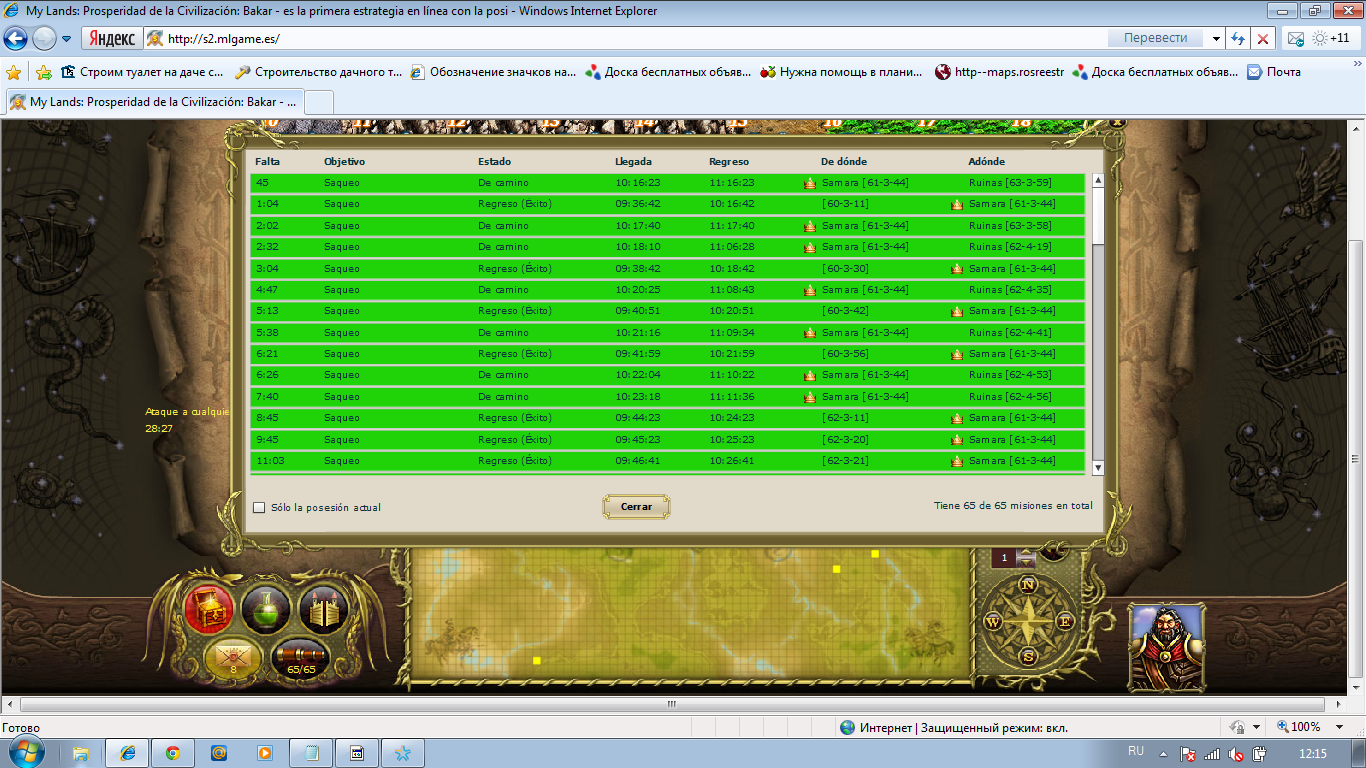This screenshot has width=1366, height=768.
Task: Click the crown icon in the [60-3-11] row
Action: [x=957, y=204]
